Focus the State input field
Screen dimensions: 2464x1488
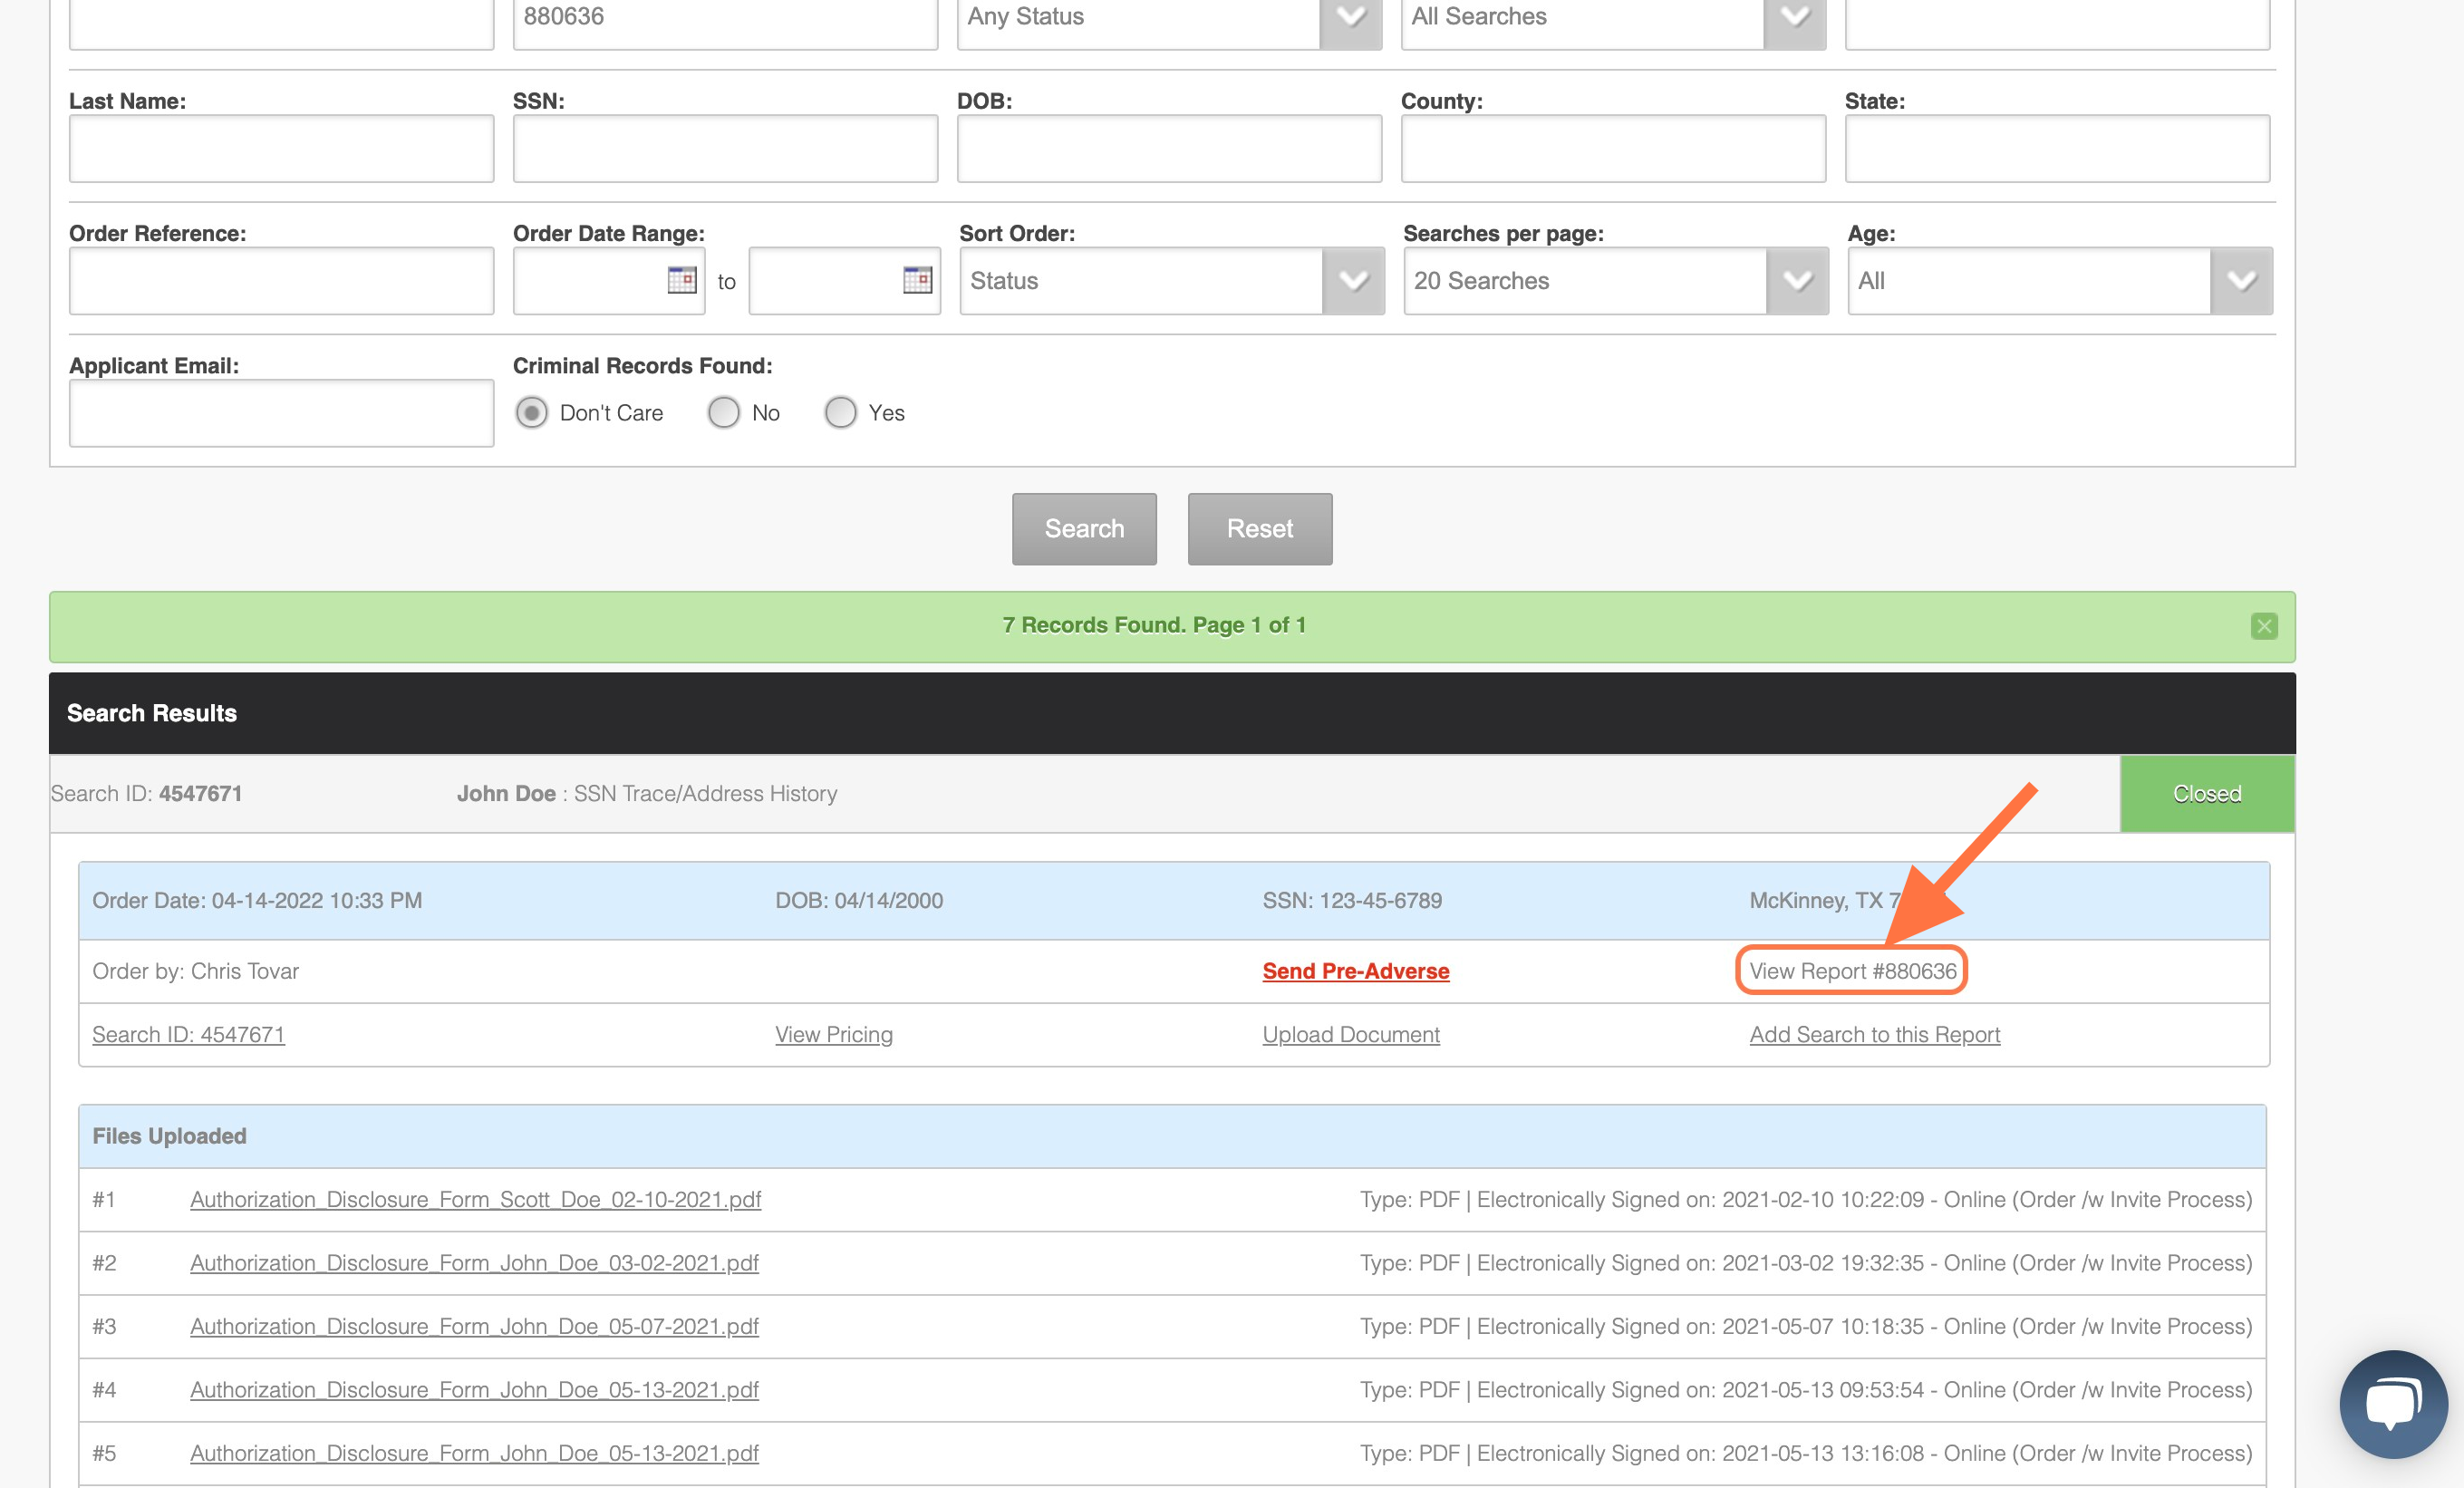pyautogui.click(x=2057, y=148)
